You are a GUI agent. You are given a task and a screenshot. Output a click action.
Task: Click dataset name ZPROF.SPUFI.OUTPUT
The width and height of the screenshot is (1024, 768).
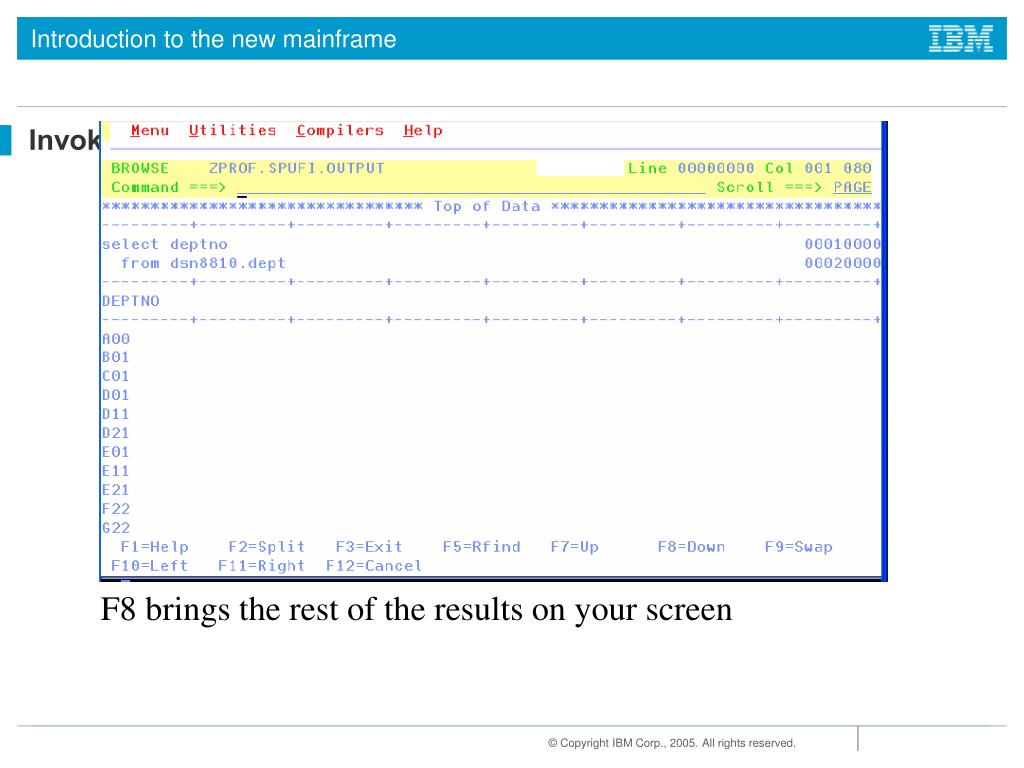pyautogui.click(x=296, y=168)
